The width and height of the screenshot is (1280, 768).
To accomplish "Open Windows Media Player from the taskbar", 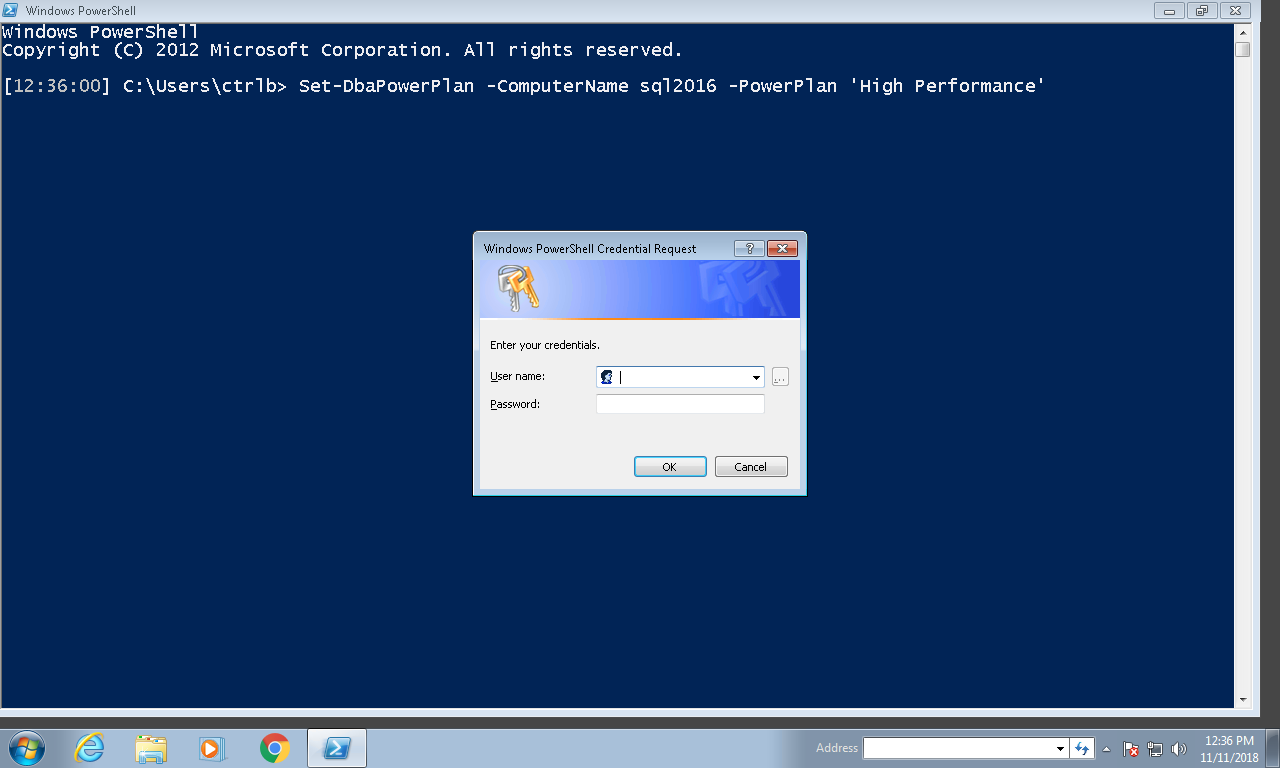I will tap(211, 747).
